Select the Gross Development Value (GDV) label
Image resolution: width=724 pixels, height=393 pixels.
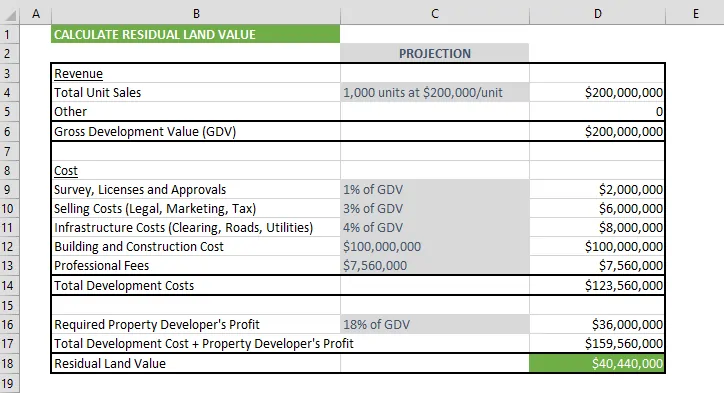tap(145, 132)
